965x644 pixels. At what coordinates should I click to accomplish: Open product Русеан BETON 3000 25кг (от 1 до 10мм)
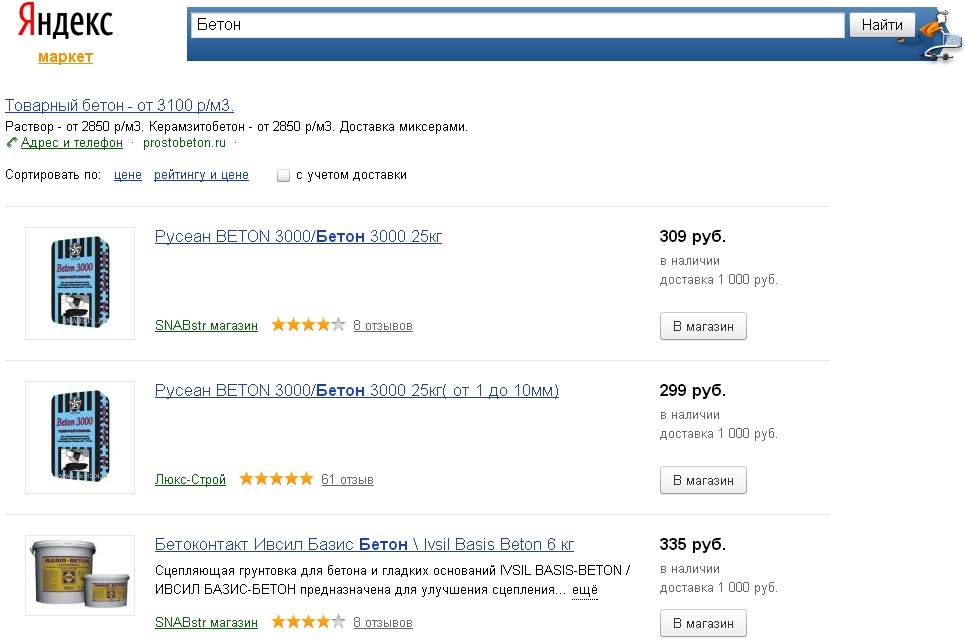357,390
